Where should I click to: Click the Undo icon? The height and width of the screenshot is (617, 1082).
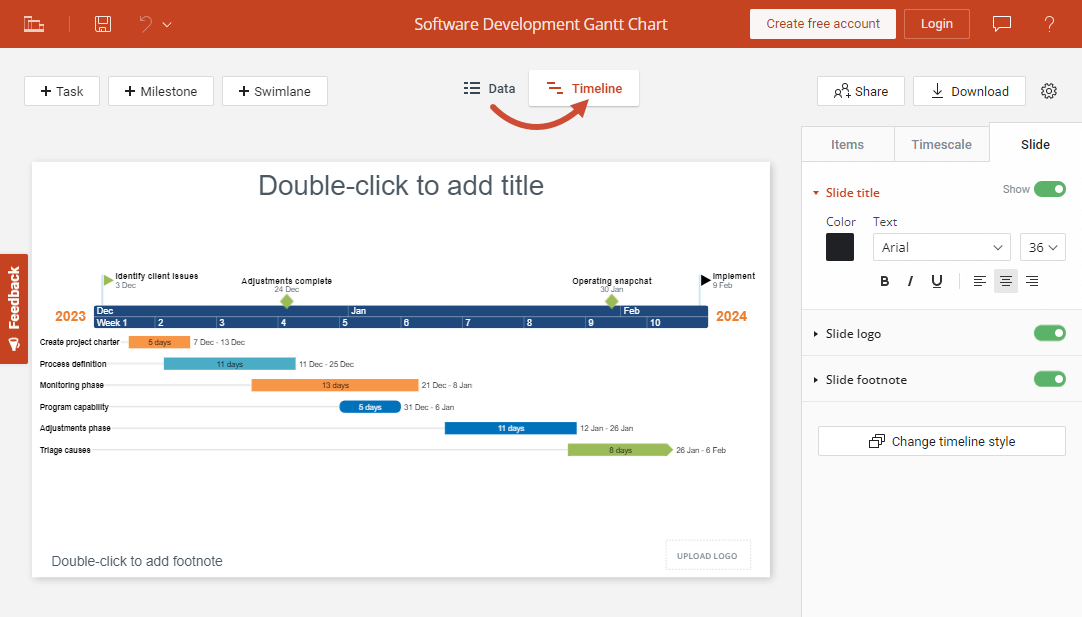[143, 23]
